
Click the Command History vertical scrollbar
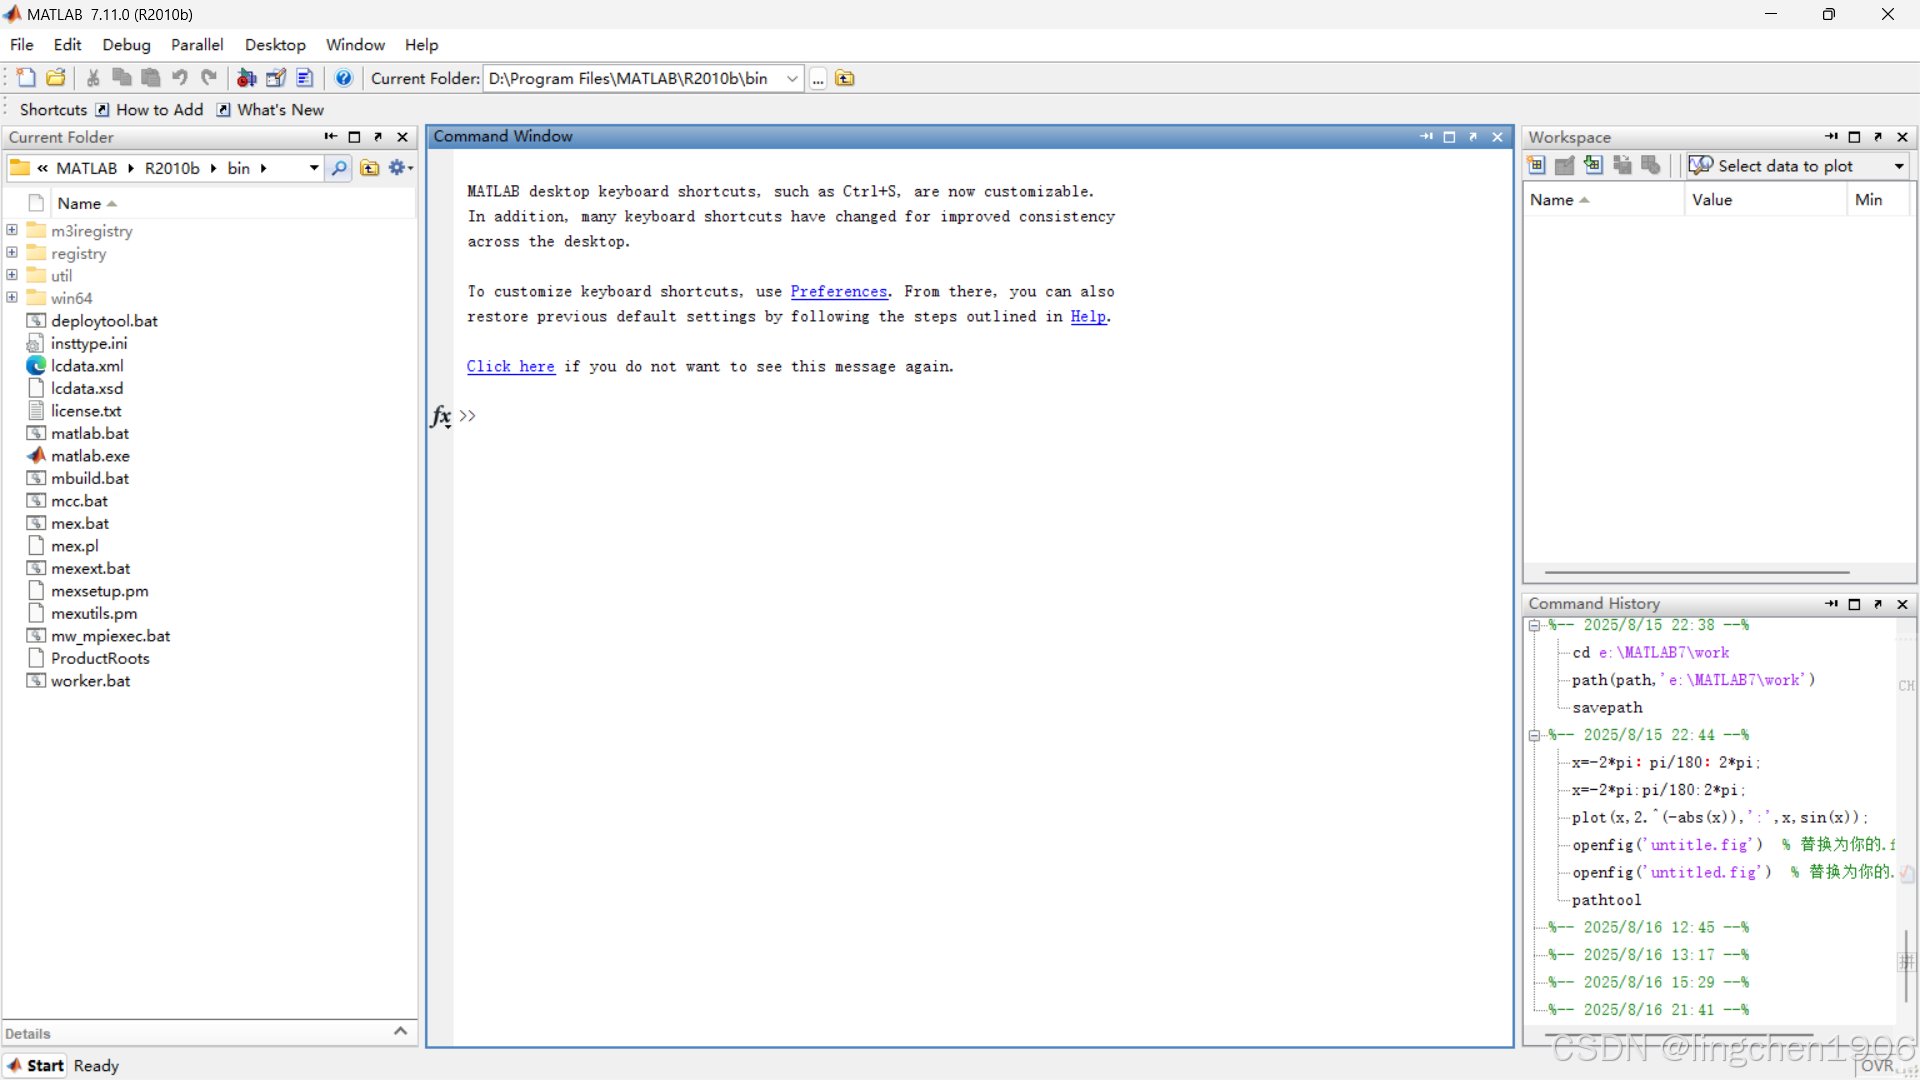(1906, 964)
